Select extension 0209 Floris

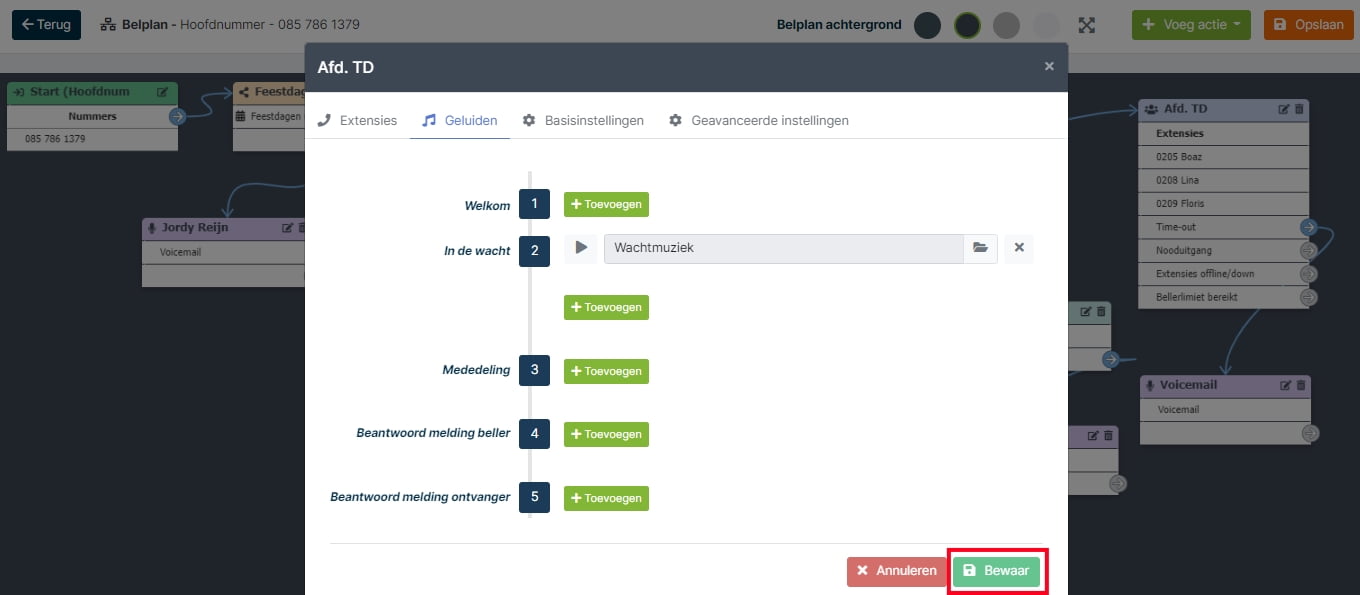tap(1223, 204)
